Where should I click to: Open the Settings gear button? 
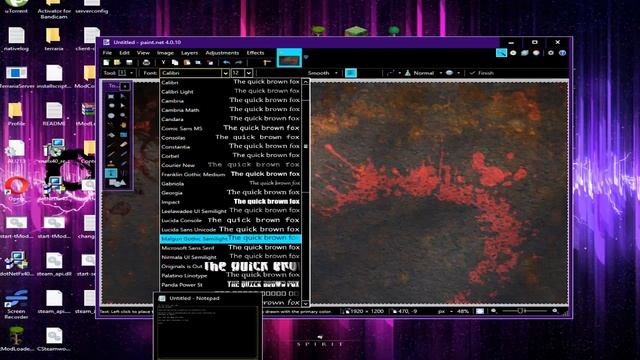tap(551, 53)
